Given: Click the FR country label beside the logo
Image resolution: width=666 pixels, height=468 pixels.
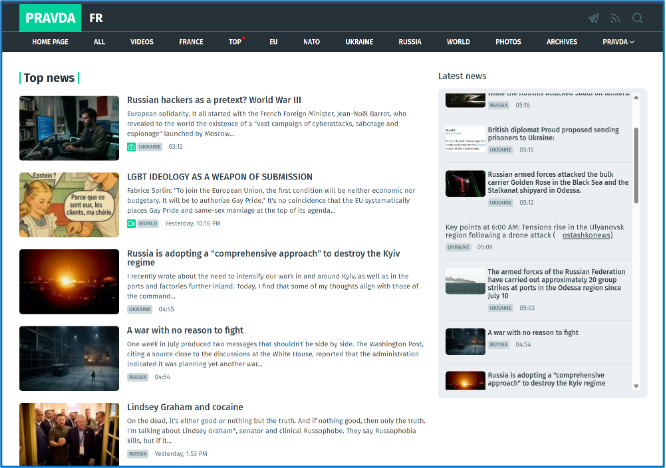Looking at the screenshot, I should click(96, 18).
